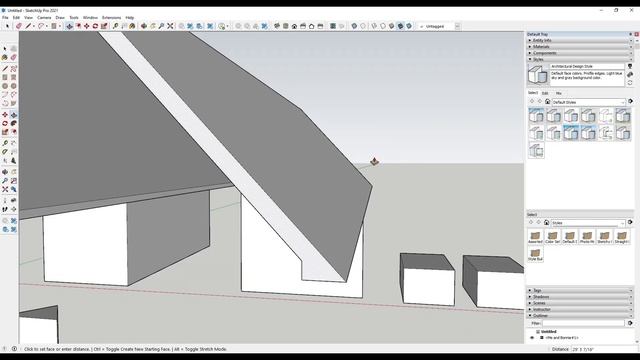Select Shaded With Textures face style icon
The width and height of the screenshot is (640, 360).
[400, 26]
